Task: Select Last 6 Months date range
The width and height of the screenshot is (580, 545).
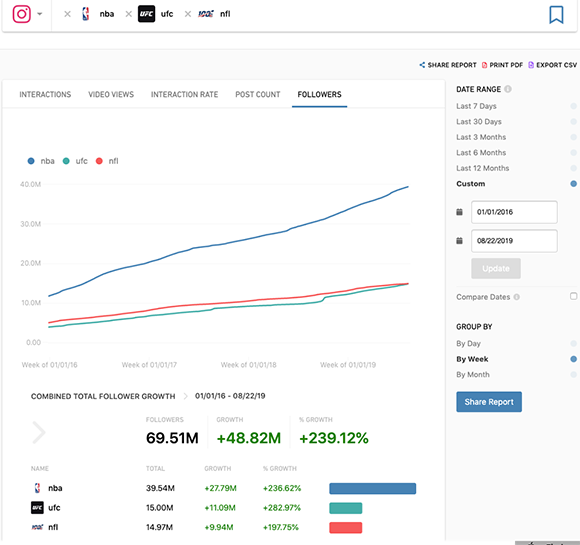Action: 516,153
